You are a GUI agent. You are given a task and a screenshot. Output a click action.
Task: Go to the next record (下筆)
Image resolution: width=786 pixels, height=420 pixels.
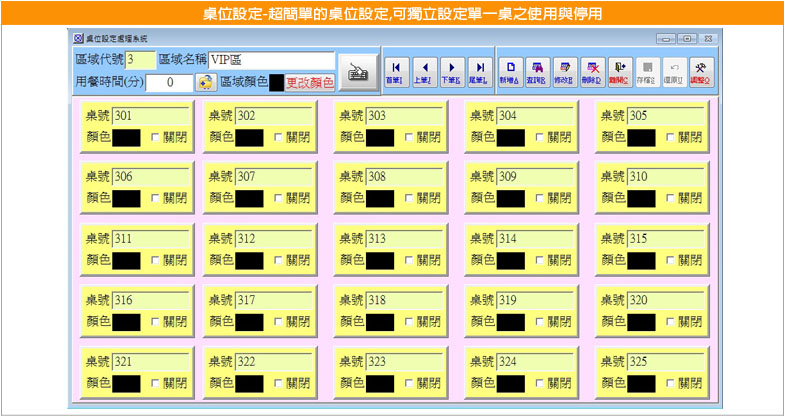[452, 71]
